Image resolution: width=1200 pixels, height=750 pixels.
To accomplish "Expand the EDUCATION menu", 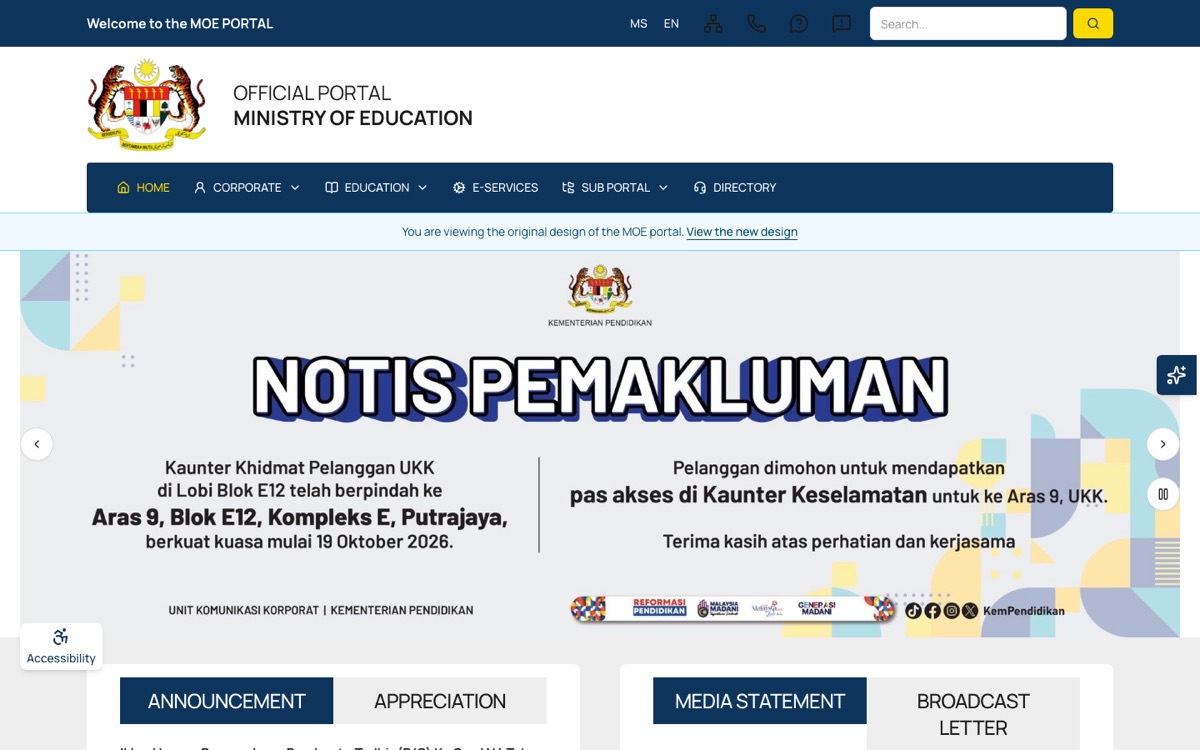I will 377,187.
